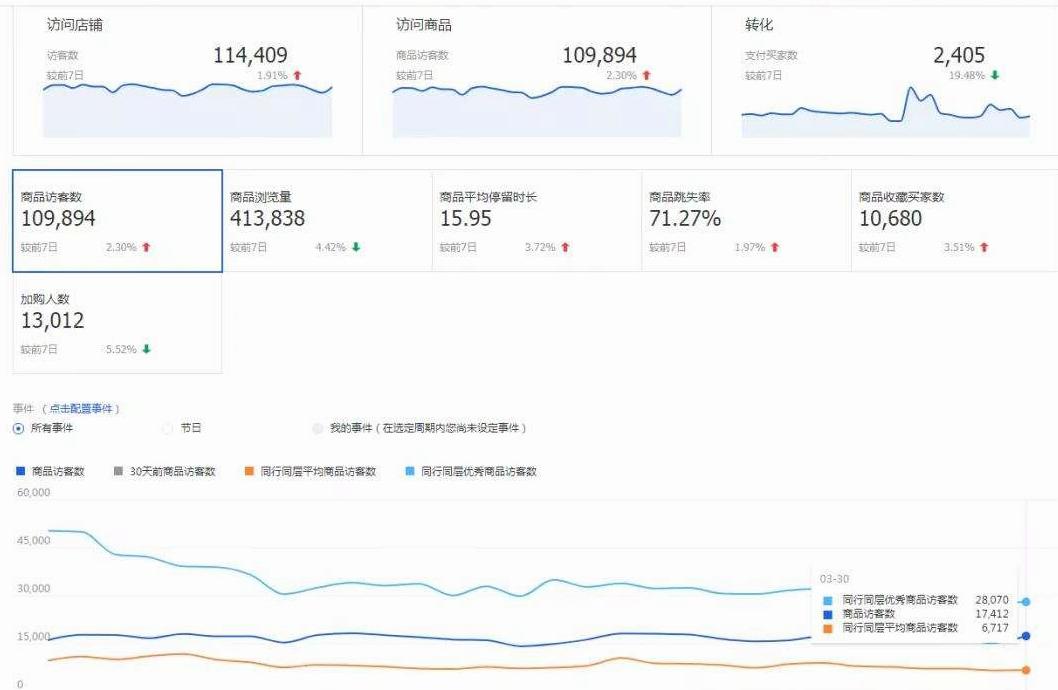This screenshot has height=690, width=1058.
Task: Select the 商品收藏买家数 metric card
Action: (955, 221)
